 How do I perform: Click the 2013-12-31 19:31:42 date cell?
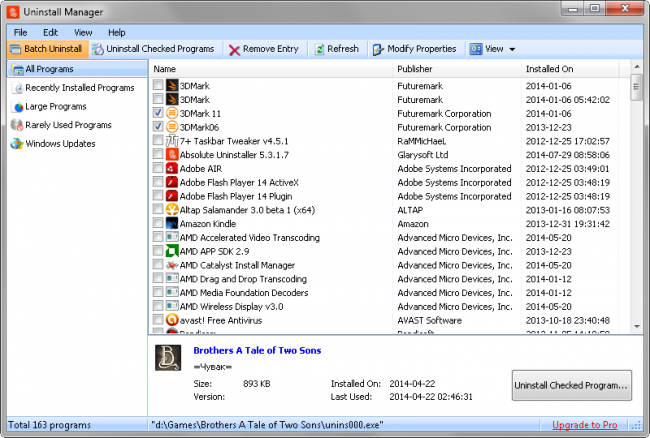pyautogui.click(x=568, y=224)
